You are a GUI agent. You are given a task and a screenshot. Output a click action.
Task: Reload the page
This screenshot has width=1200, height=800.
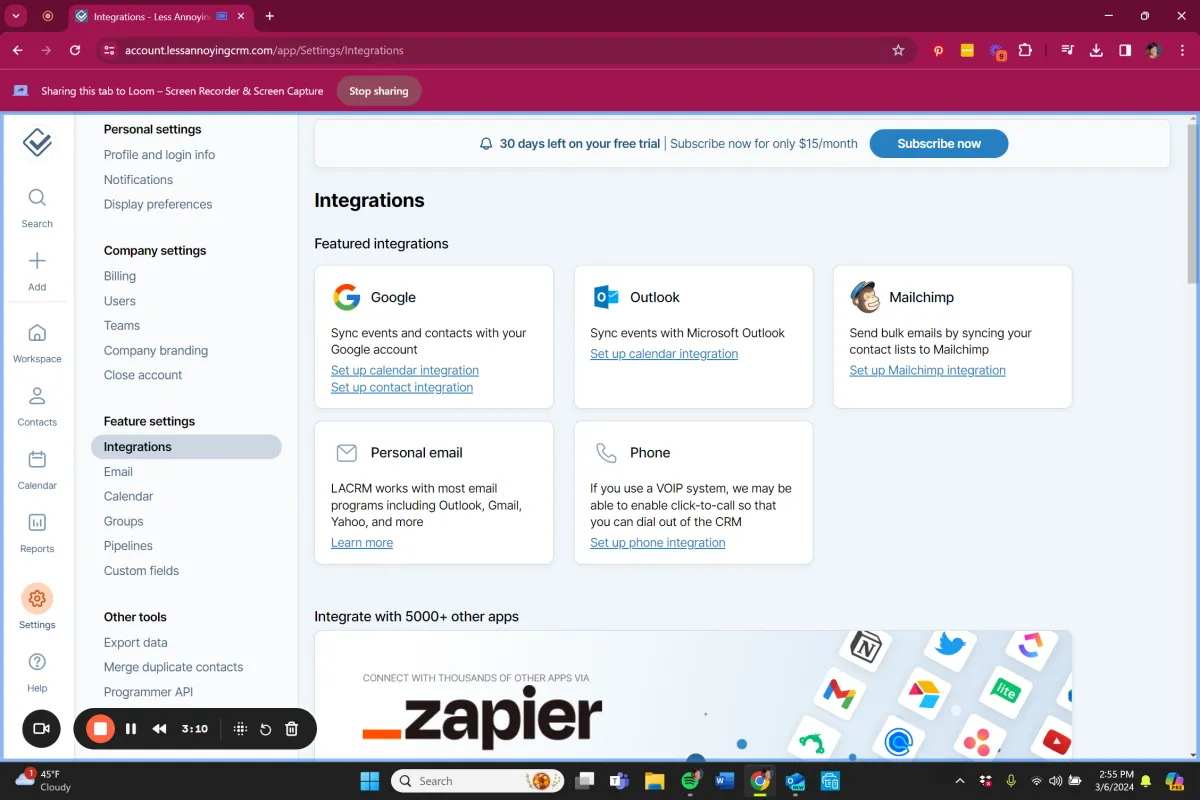click(x=75, y=50)
